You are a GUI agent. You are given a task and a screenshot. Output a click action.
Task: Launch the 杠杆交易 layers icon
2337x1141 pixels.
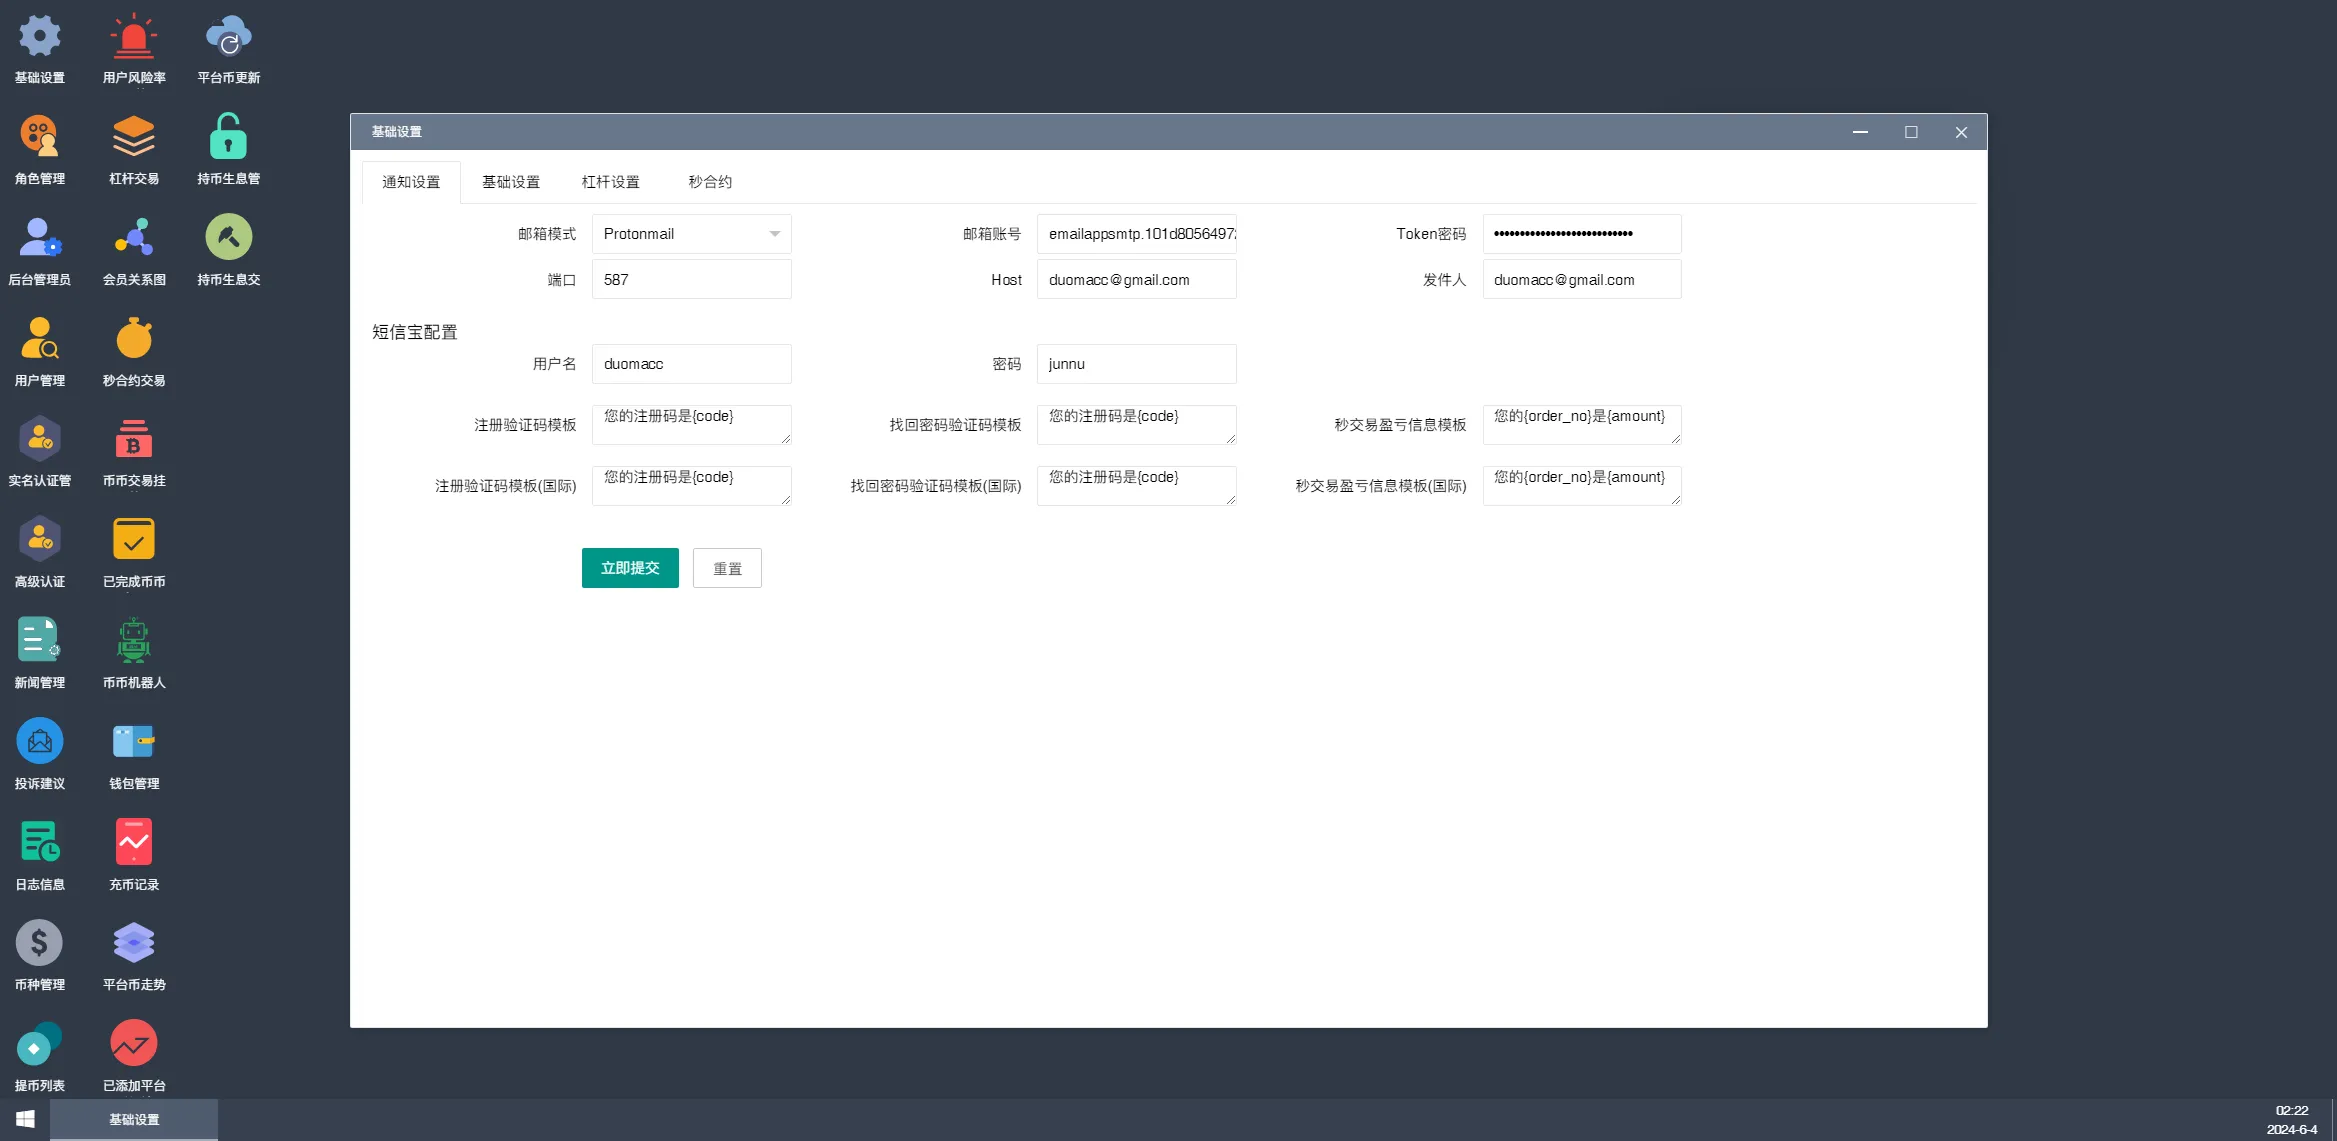134,138
